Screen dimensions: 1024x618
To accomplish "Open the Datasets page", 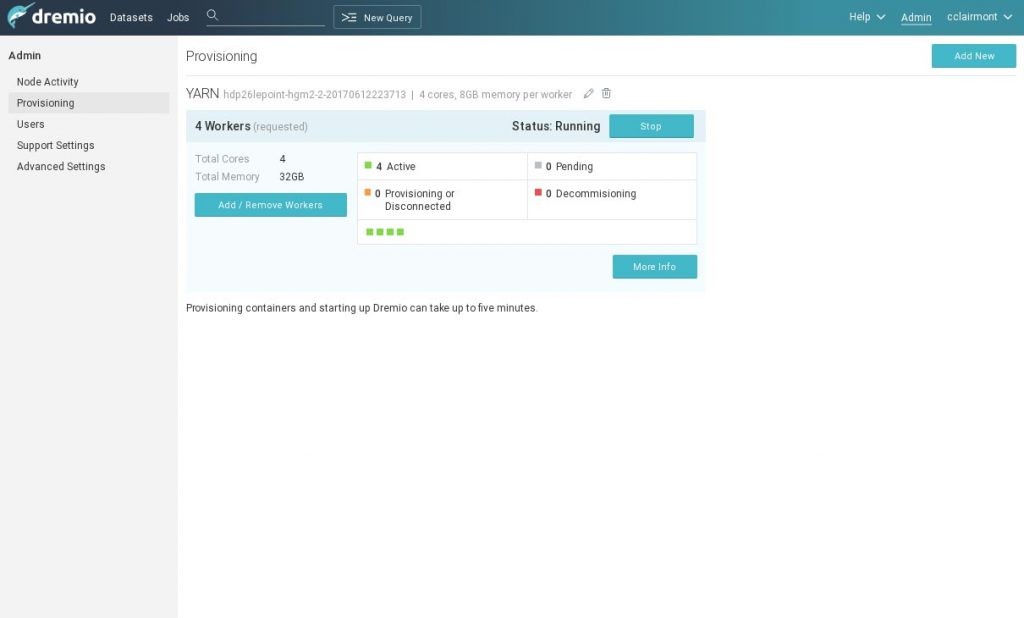I will tap(131, 17).
